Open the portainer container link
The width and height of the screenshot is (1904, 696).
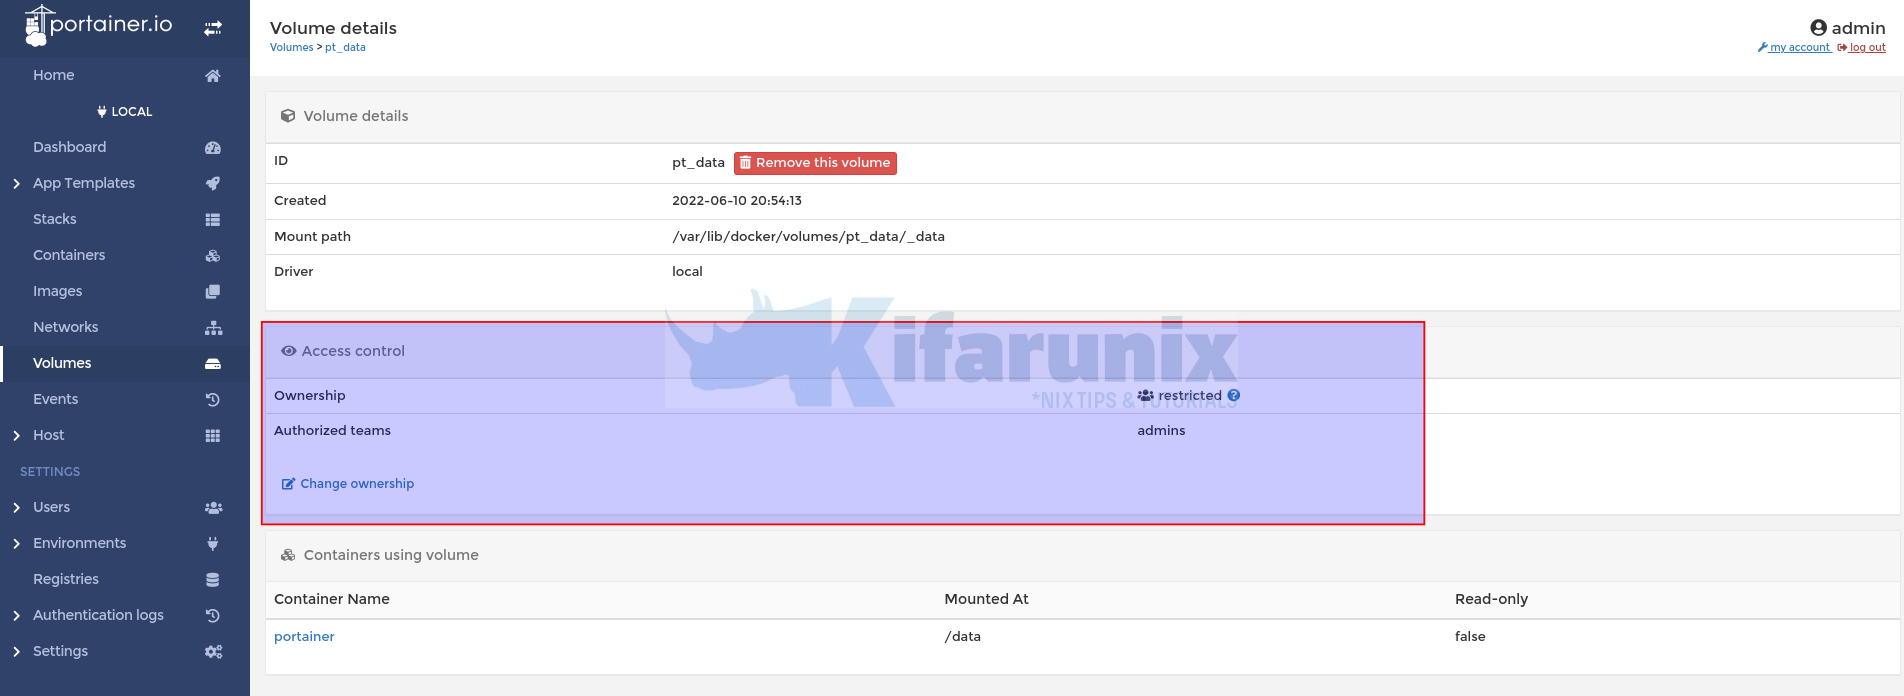pyautogui.click(x=304, y=637)
